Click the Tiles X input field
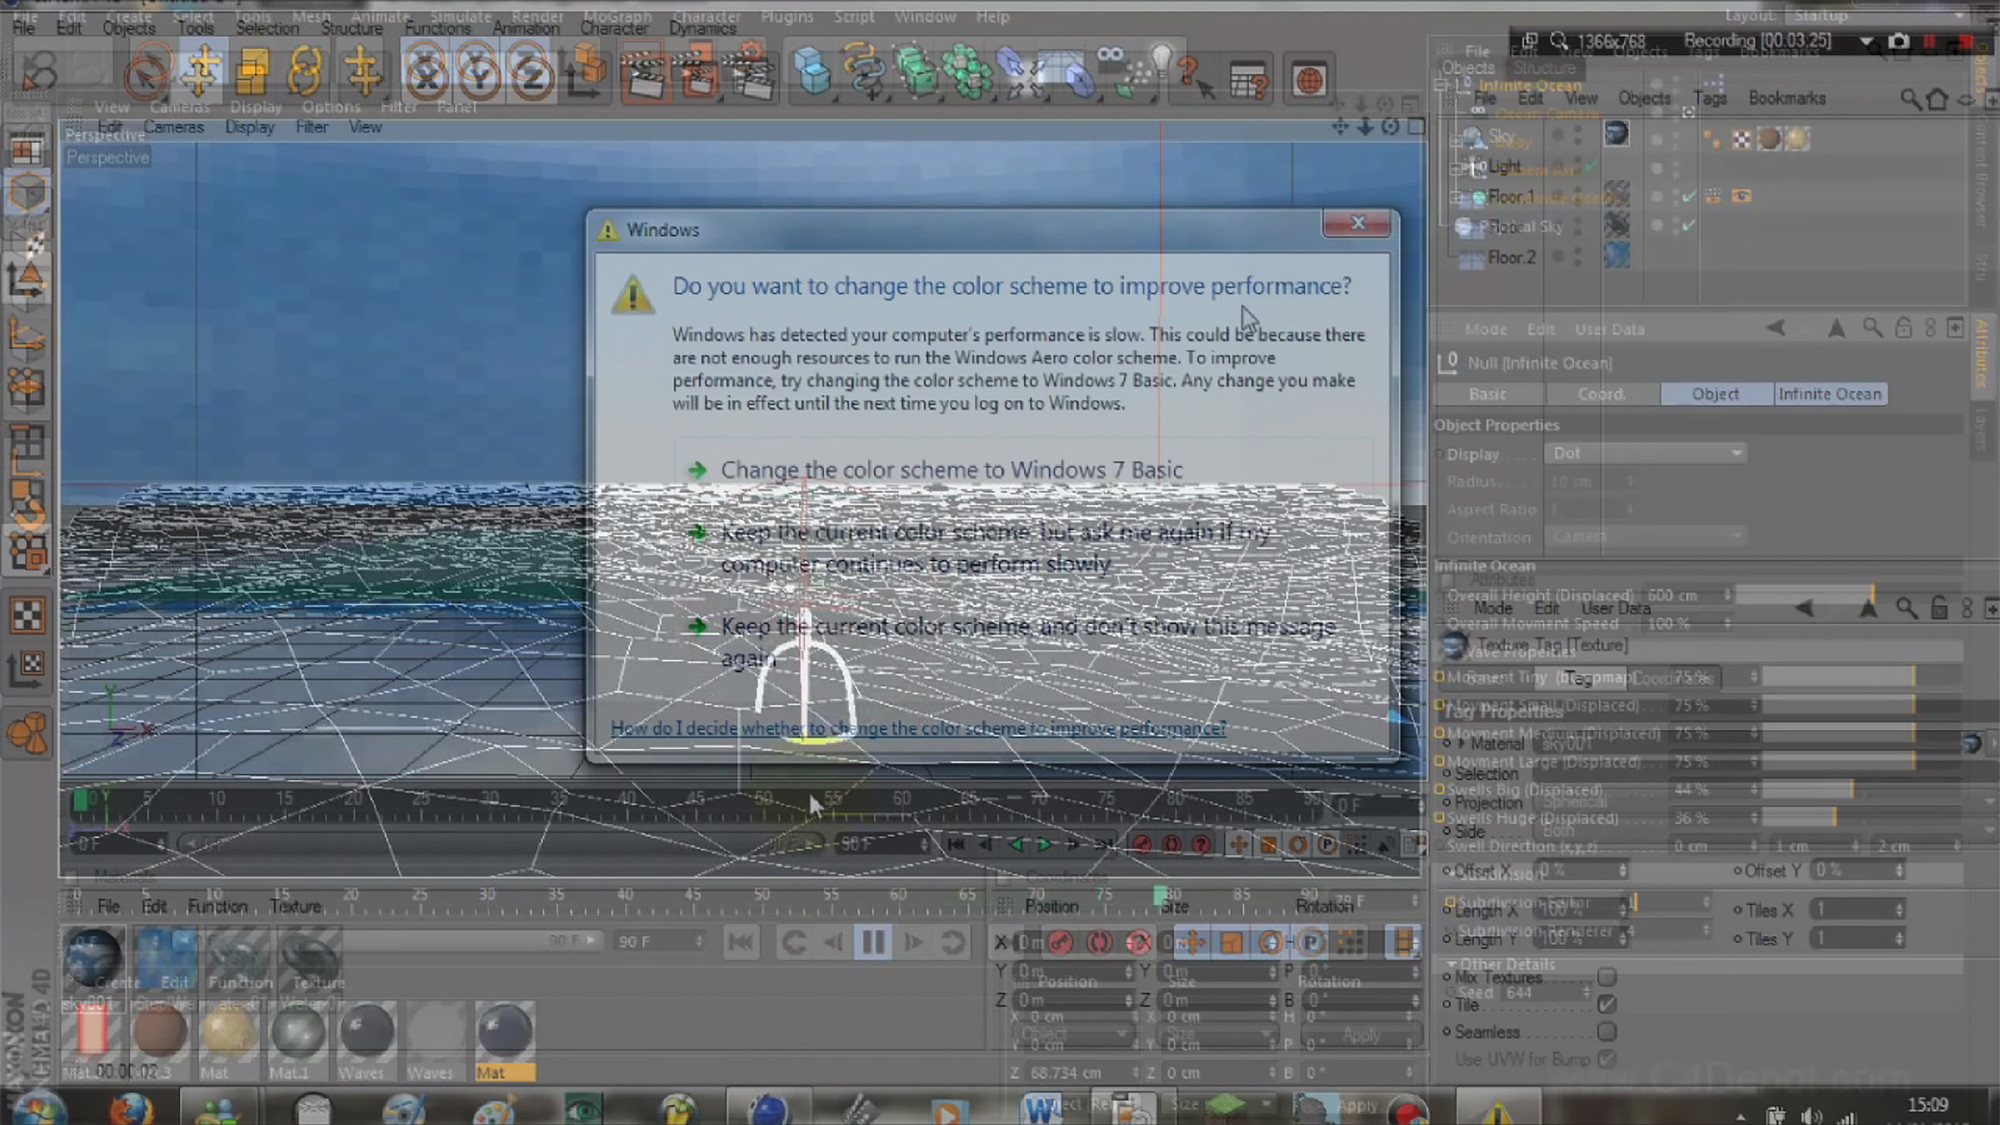 tap(1857, 909)
